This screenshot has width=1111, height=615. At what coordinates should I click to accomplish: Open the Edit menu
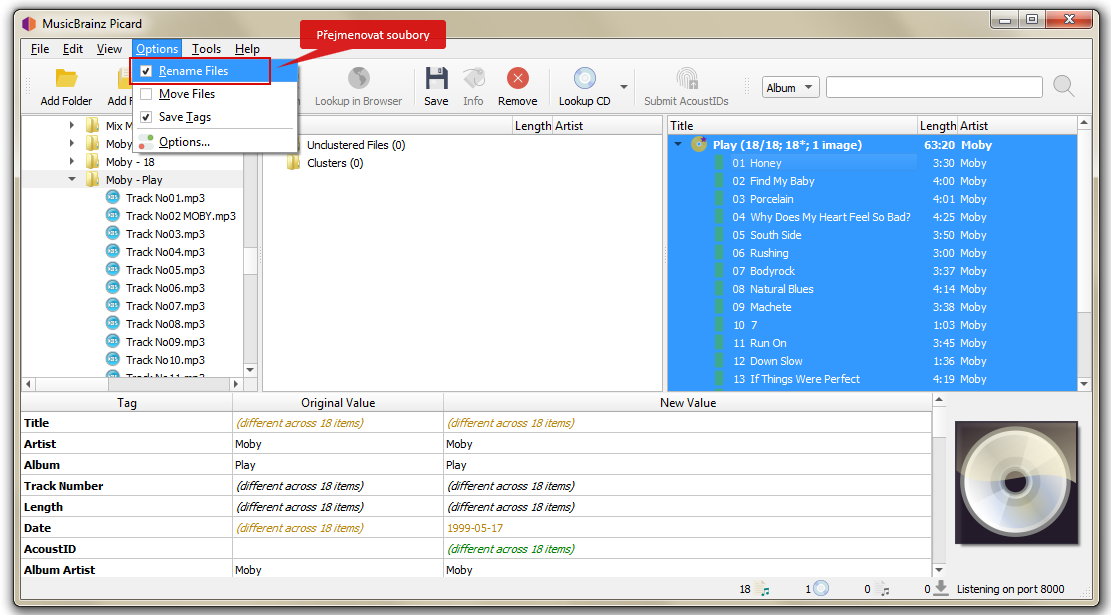(73, 49)
